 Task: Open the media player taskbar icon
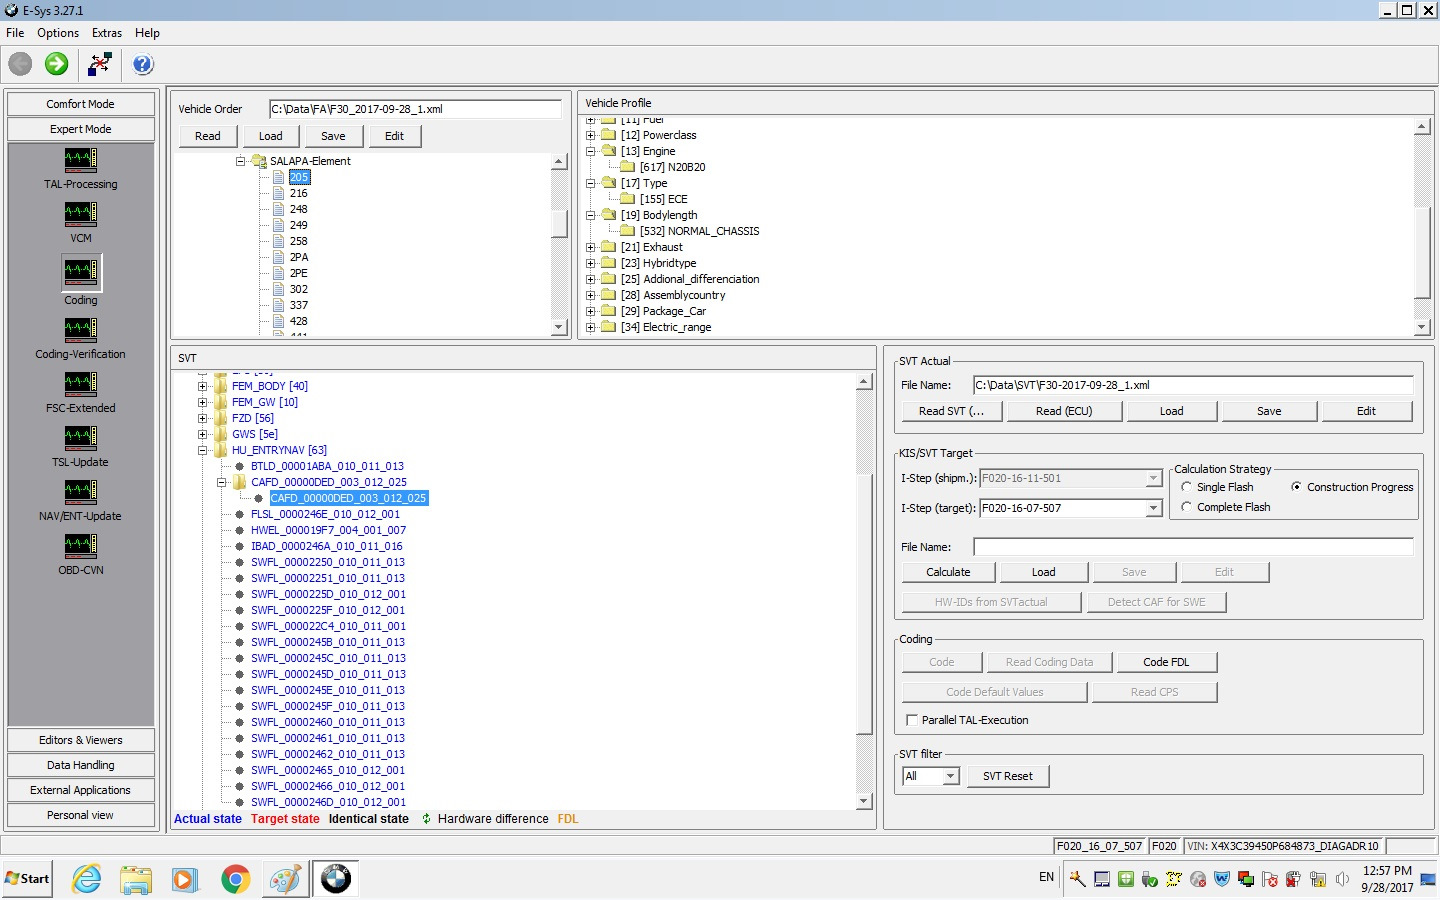click(185, 879)
